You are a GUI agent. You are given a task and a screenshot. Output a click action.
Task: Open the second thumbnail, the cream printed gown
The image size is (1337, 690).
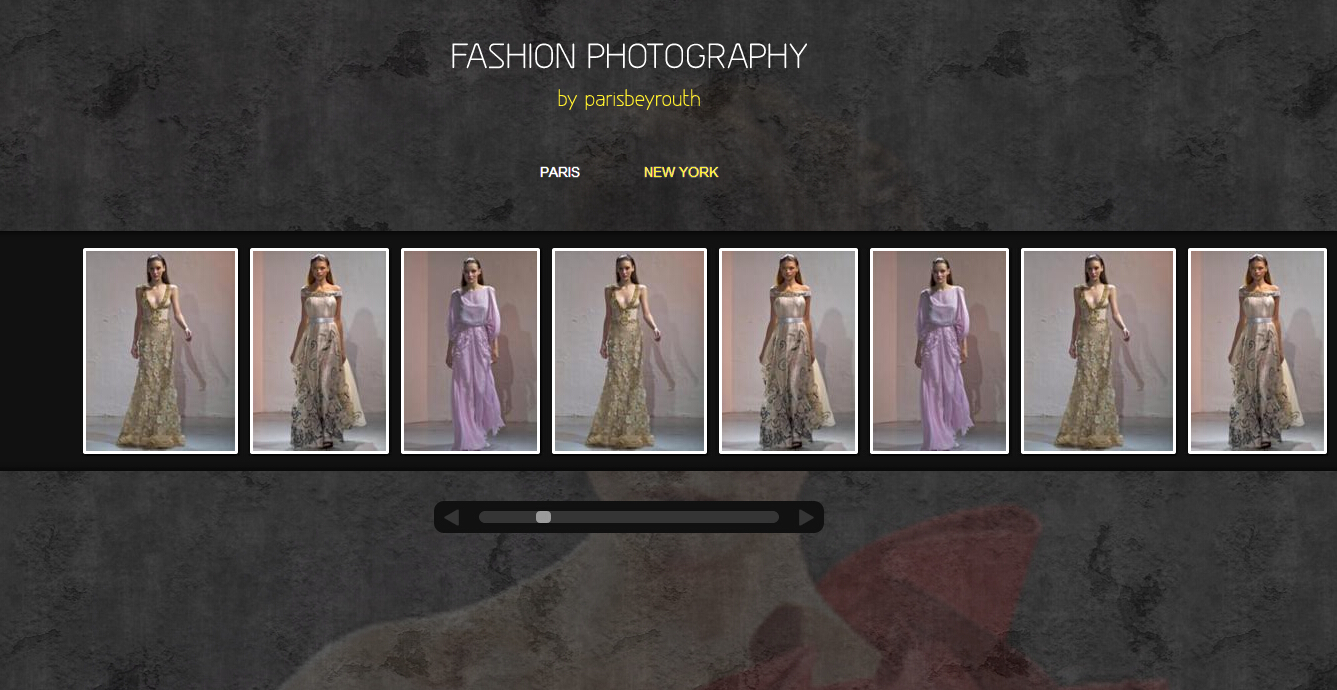tap(319, 351)
